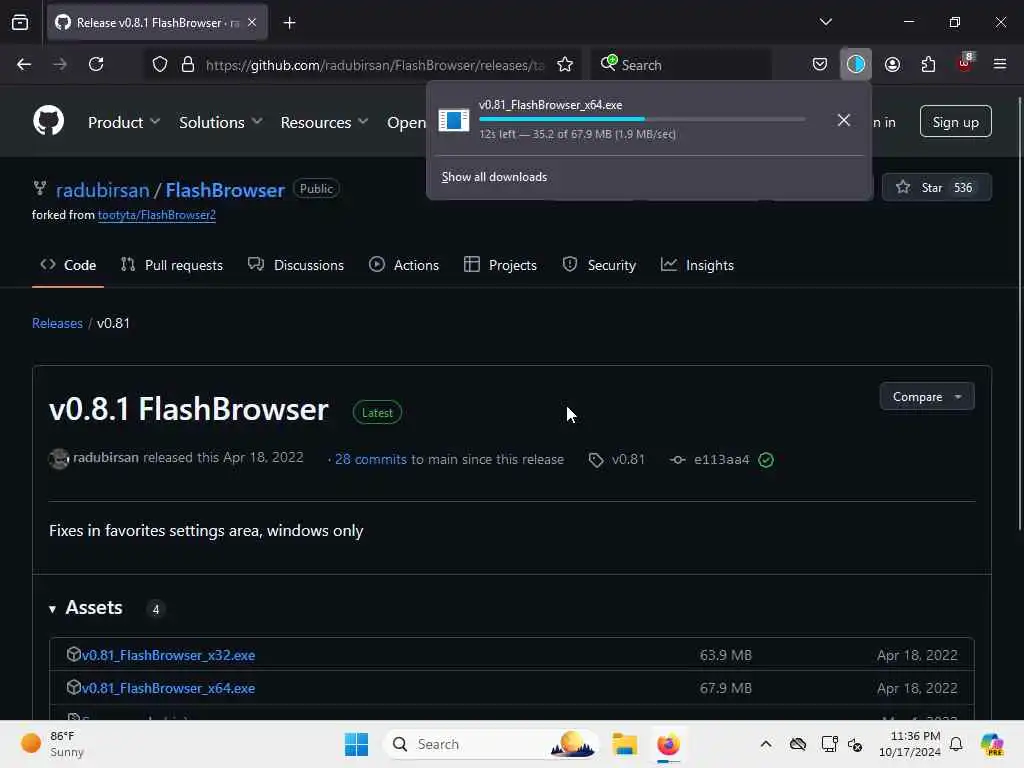Image resolution: width=1024 pixels, height=768 pixels.
Task: Click the browser Search box
Action: pyautogui.click(x=682, y=65)
